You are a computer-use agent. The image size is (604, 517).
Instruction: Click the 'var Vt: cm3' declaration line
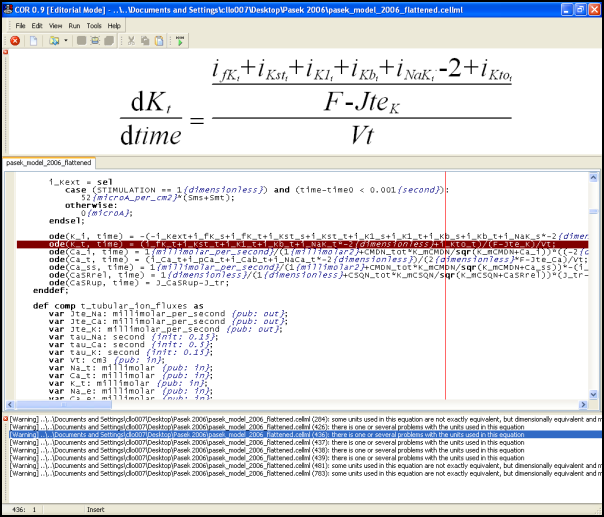[107, 360]
